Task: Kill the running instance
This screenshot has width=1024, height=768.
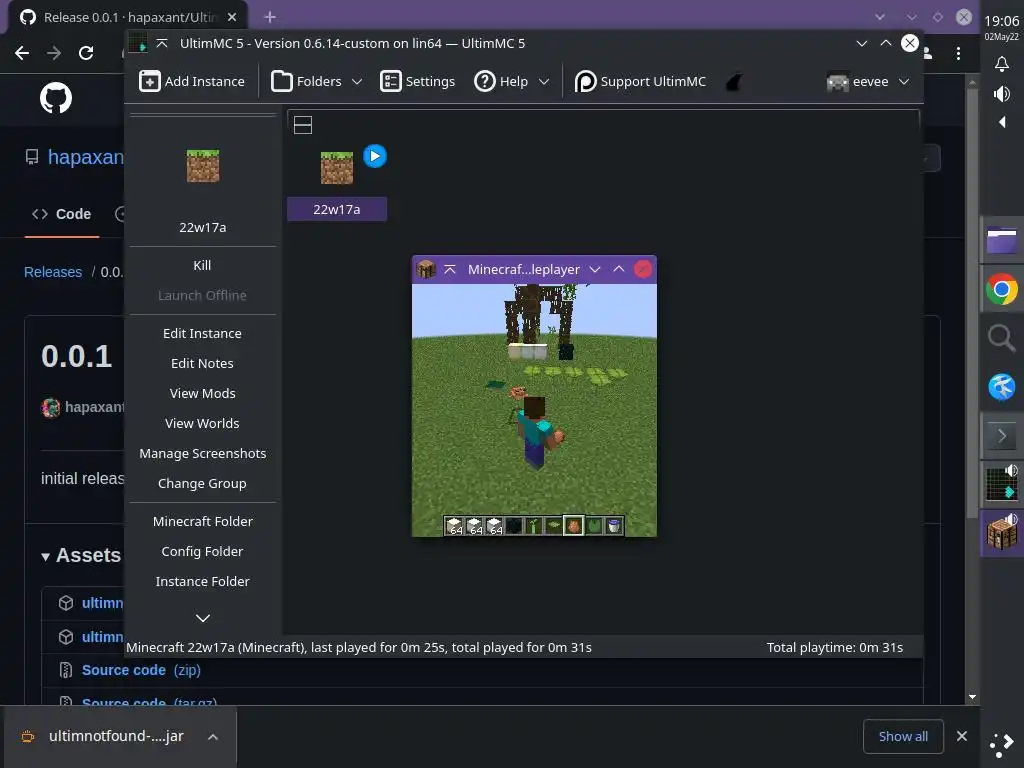Action: (202, 265)
